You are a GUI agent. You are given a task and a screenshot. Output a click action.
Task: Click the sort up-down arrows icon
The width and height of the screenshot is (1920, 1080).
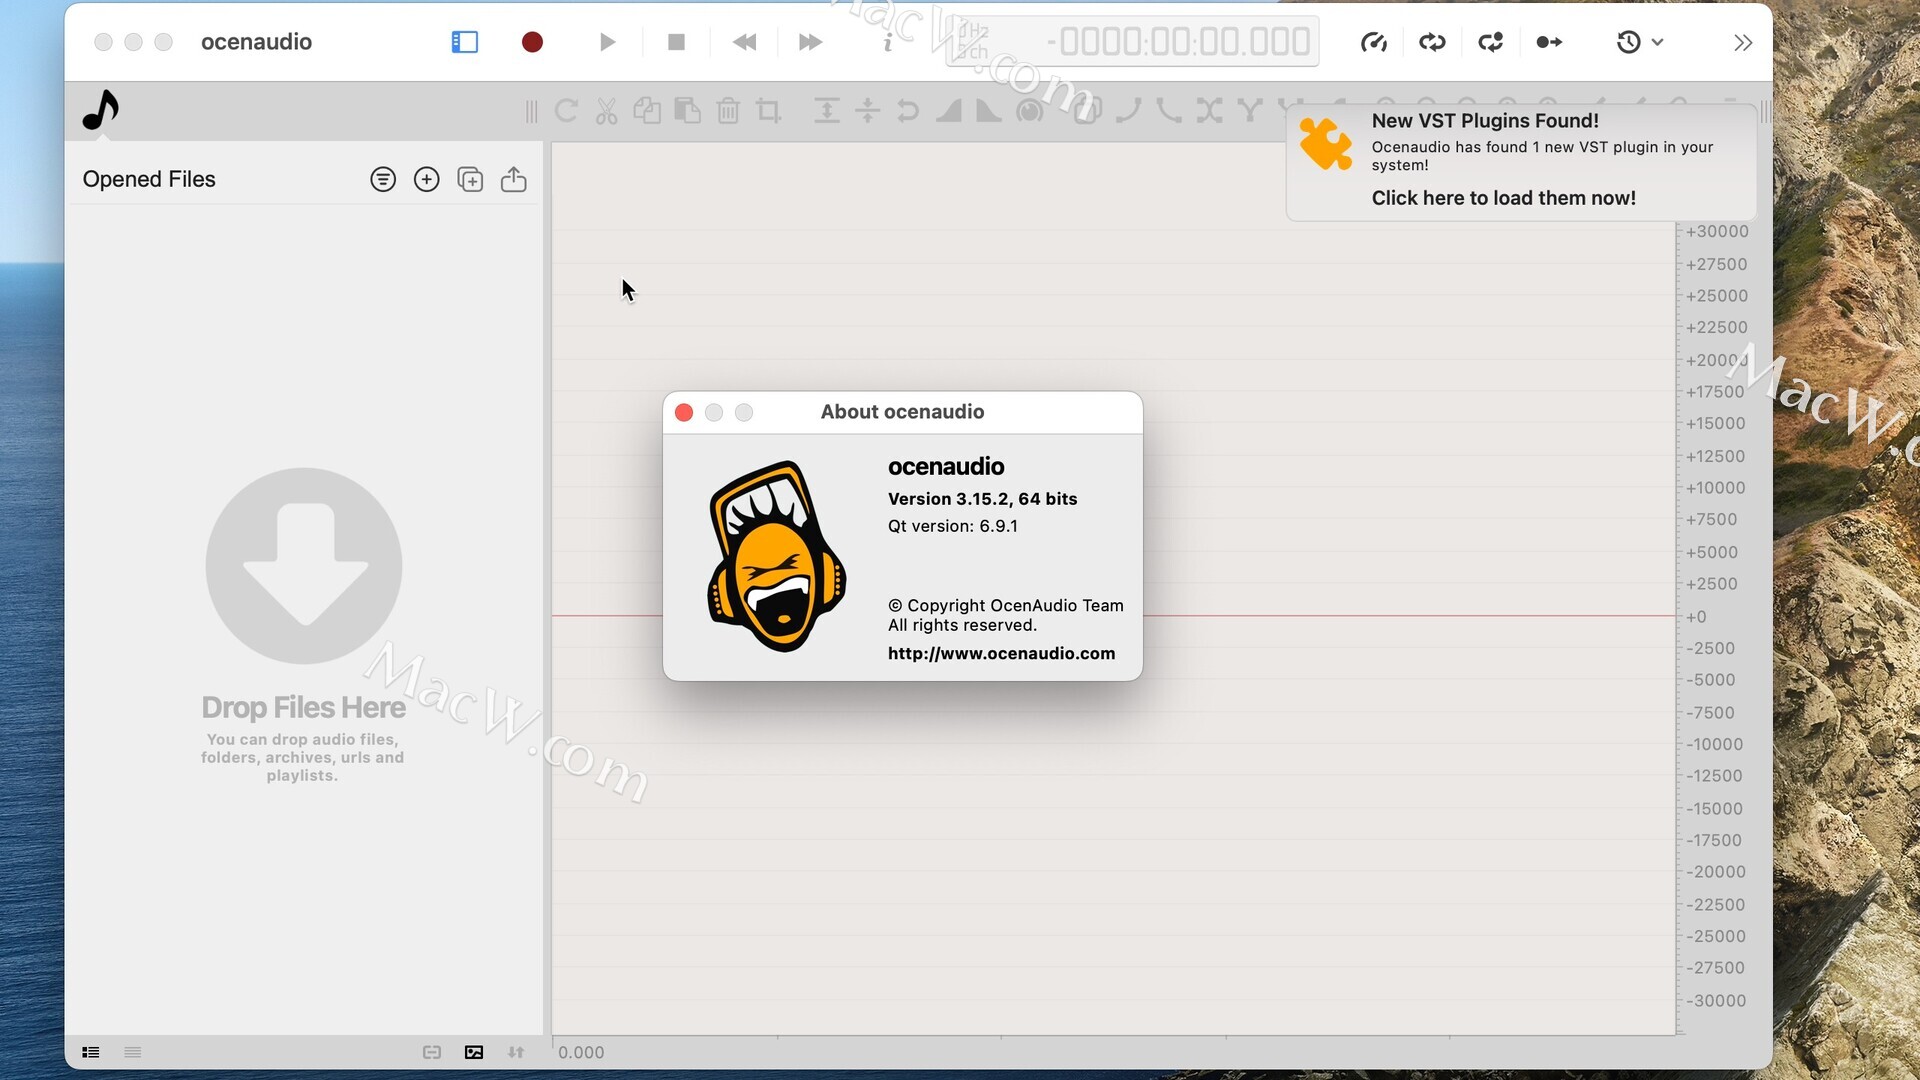516,1052
